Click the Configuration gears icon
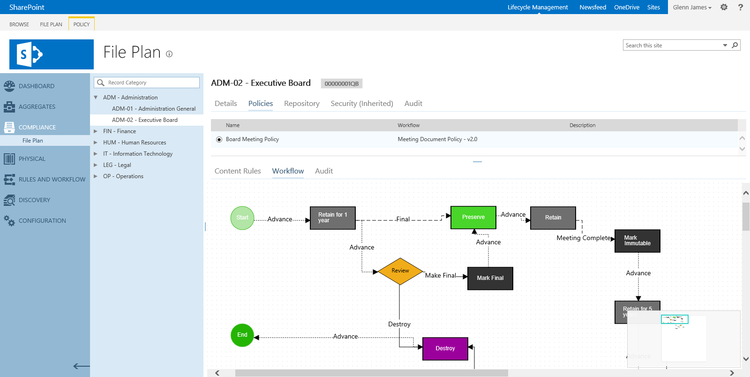 [10, 221]
